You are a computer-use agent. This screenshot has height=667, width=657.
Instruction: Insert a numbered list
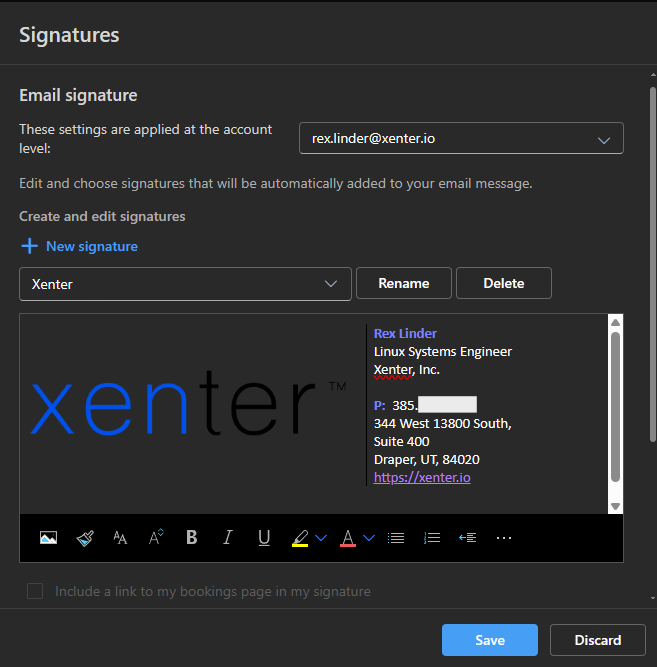click(432, 538)
